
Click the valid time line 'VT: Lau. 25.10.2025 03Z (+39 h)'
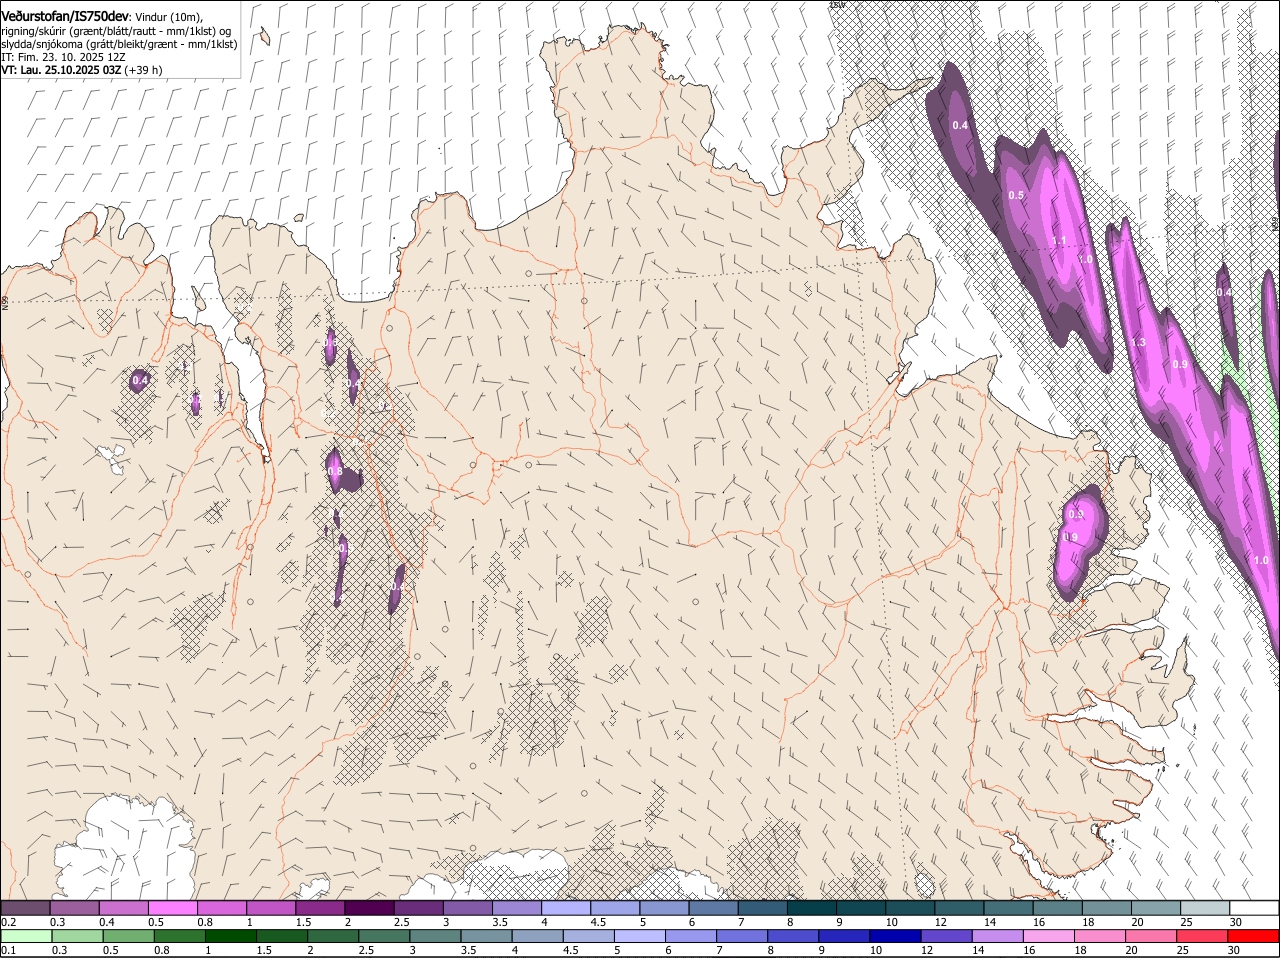pos(81,70)
